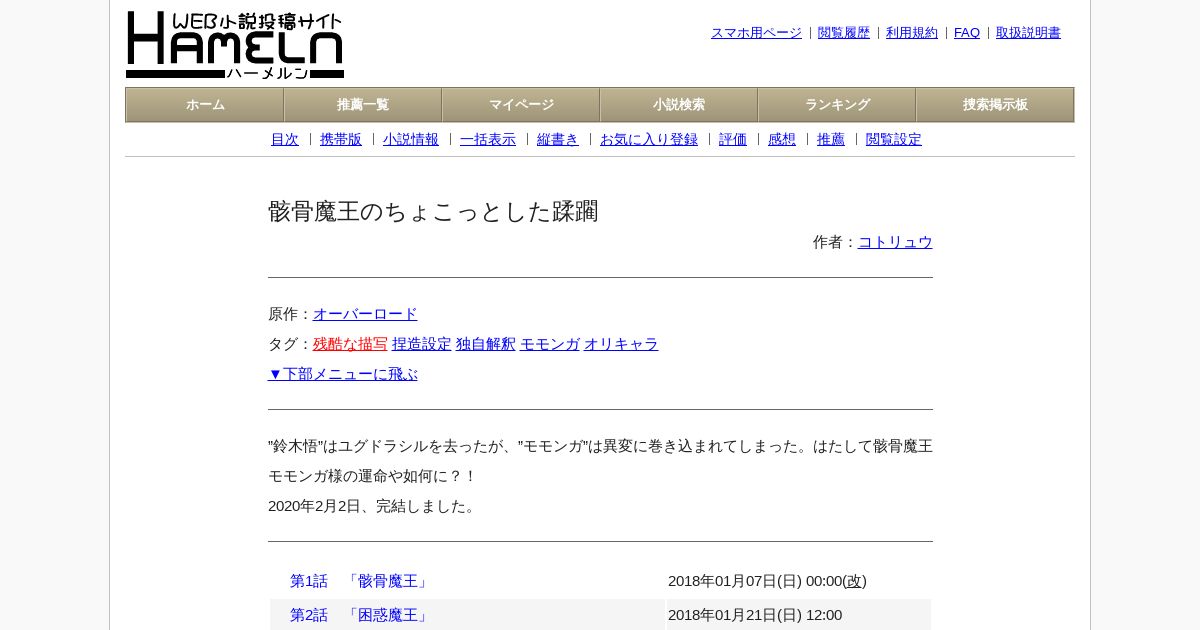This screenshot has width=1200, height=630.
Task: Select the 捏造設定 tag
Action: click(x=422, y=344)
